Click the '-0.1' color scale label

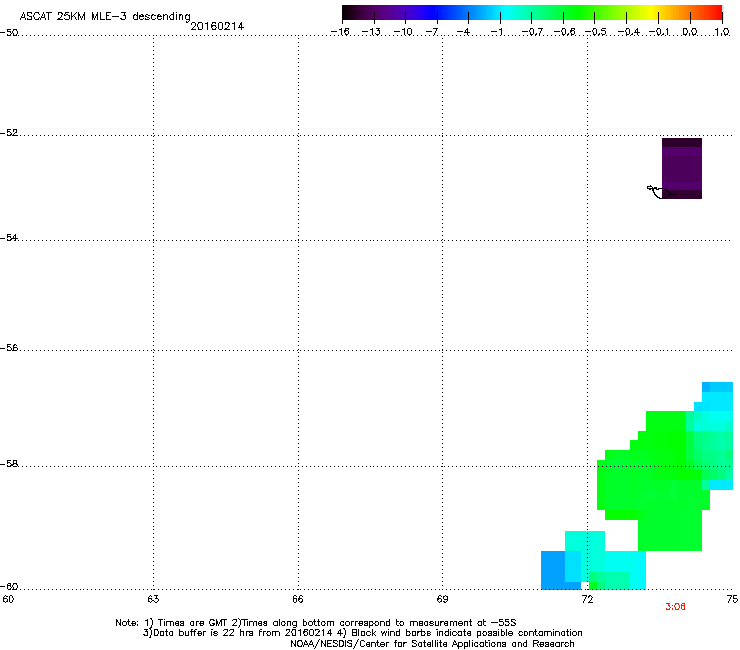[x=659, y=32]
